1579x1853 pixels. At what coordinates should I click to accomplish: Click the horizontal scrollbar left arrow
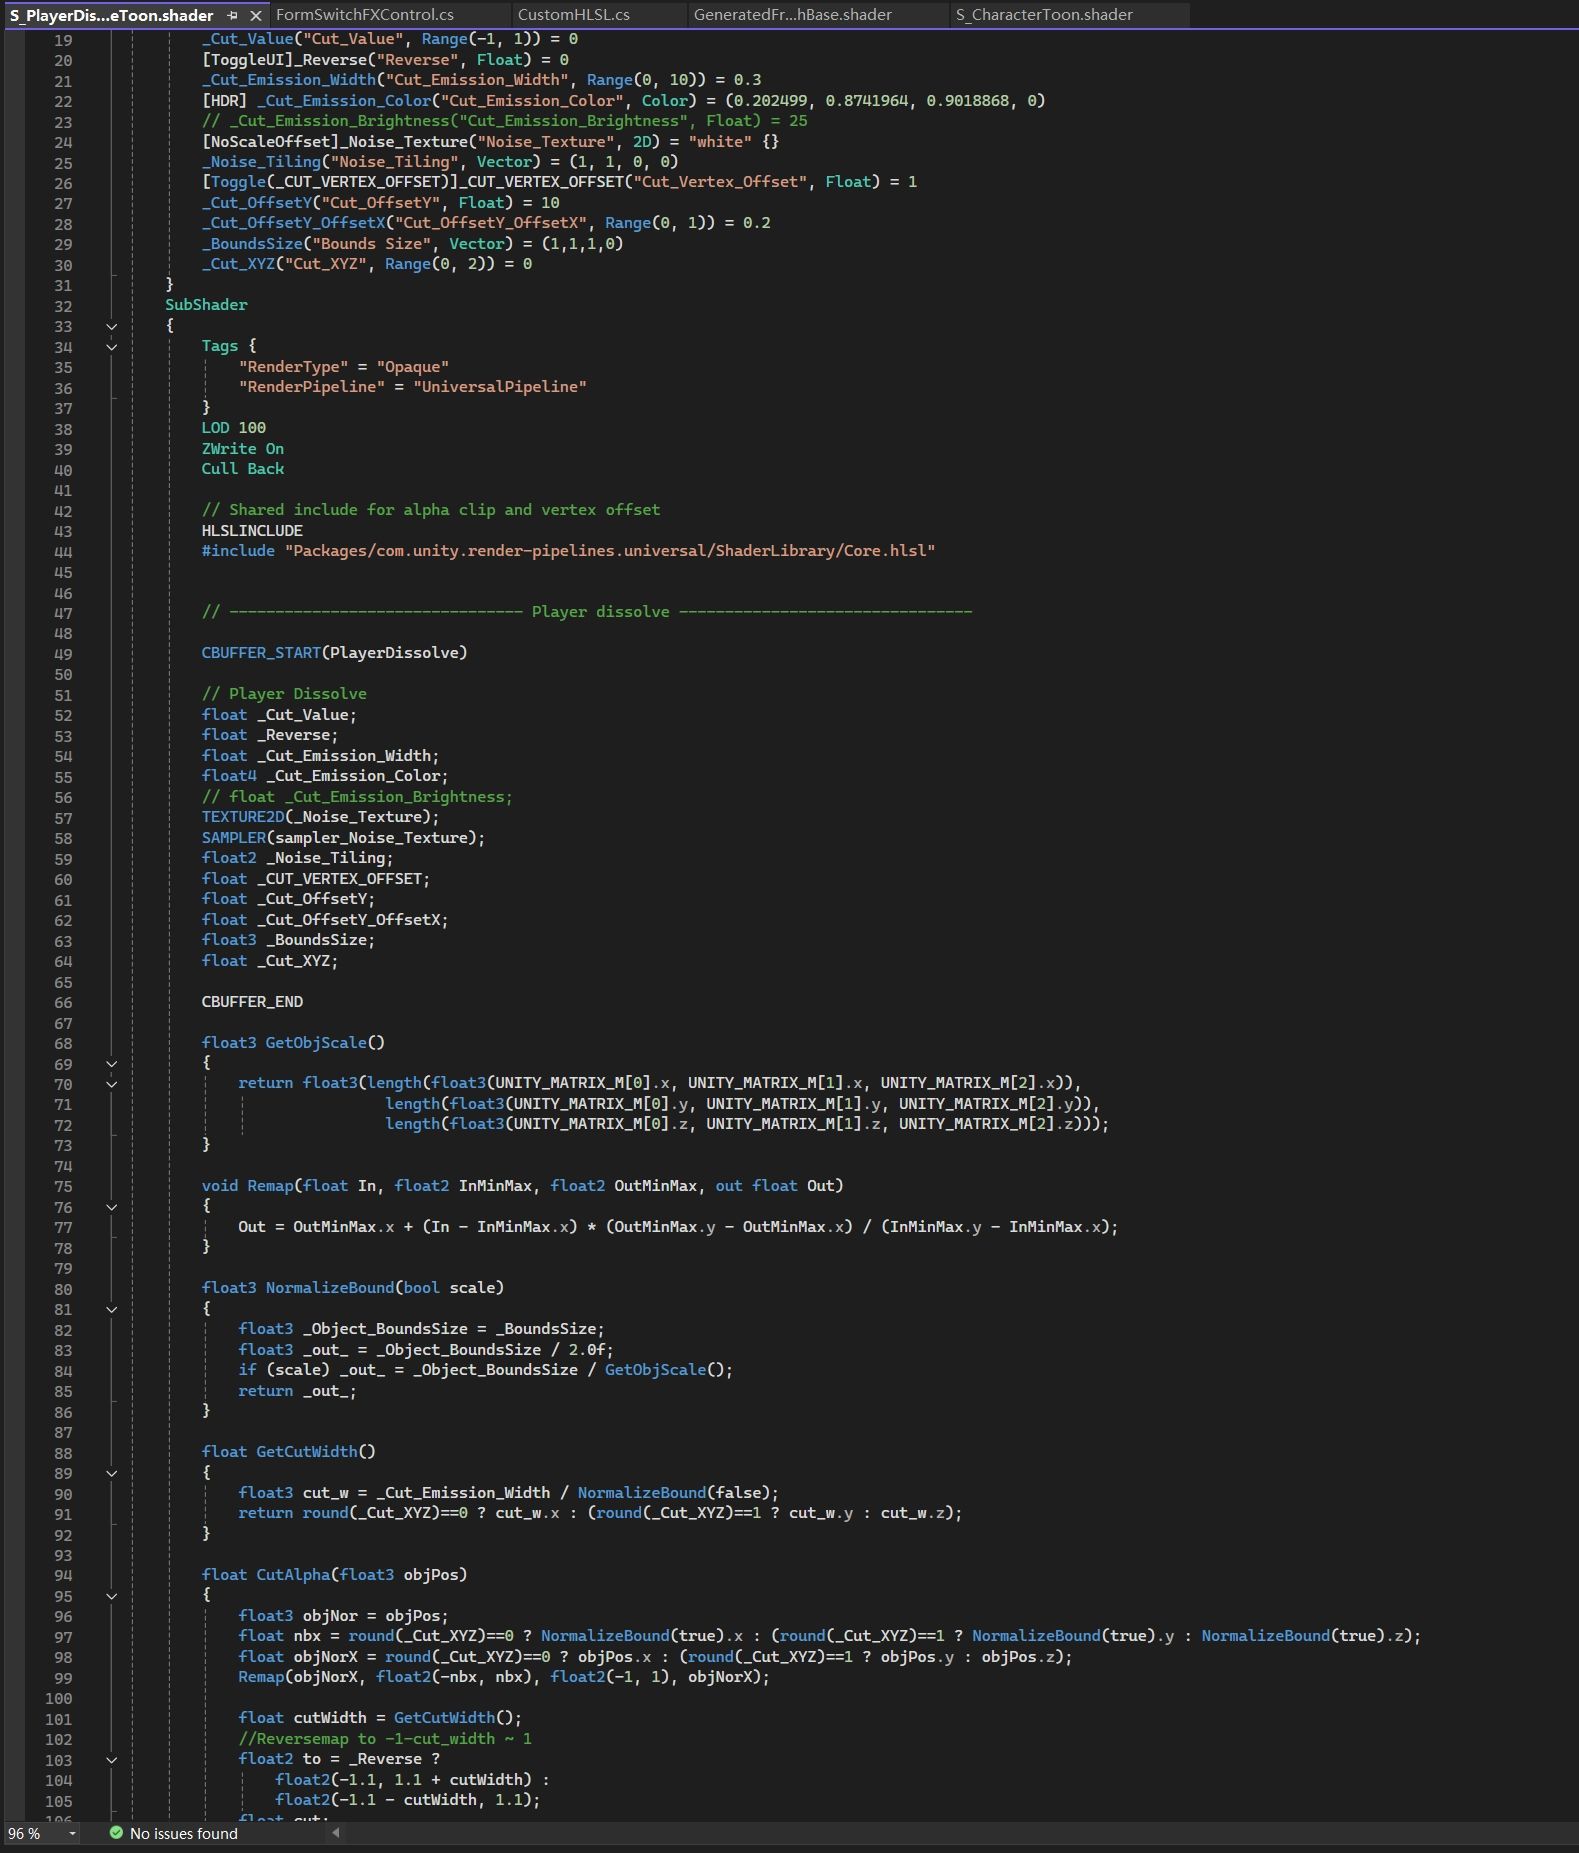pyautogui.click(x=335, y=1833)
